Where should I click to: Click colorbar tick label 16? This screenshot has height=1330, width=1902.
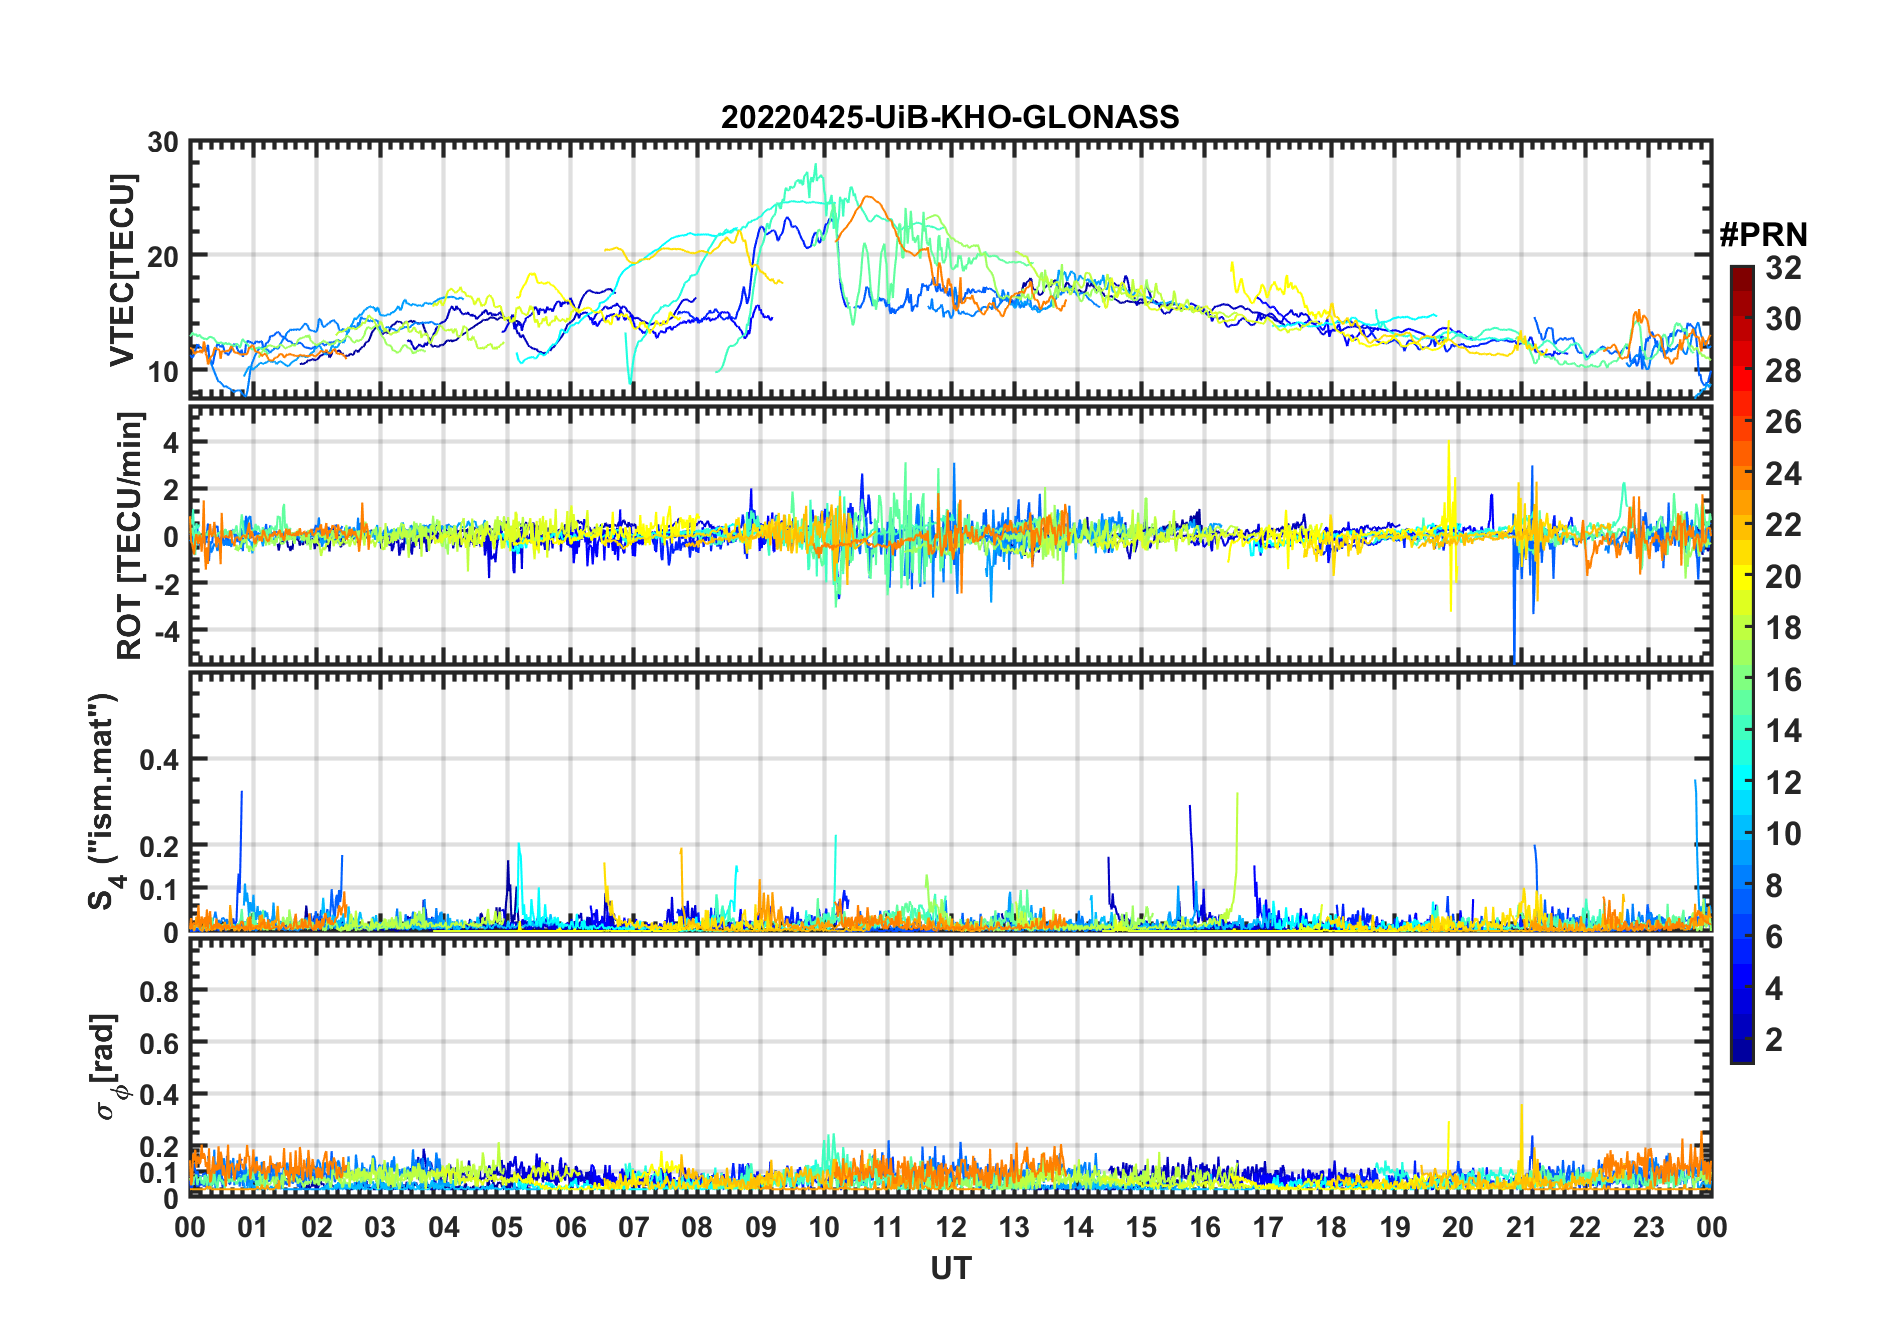tap(1783, 680)
